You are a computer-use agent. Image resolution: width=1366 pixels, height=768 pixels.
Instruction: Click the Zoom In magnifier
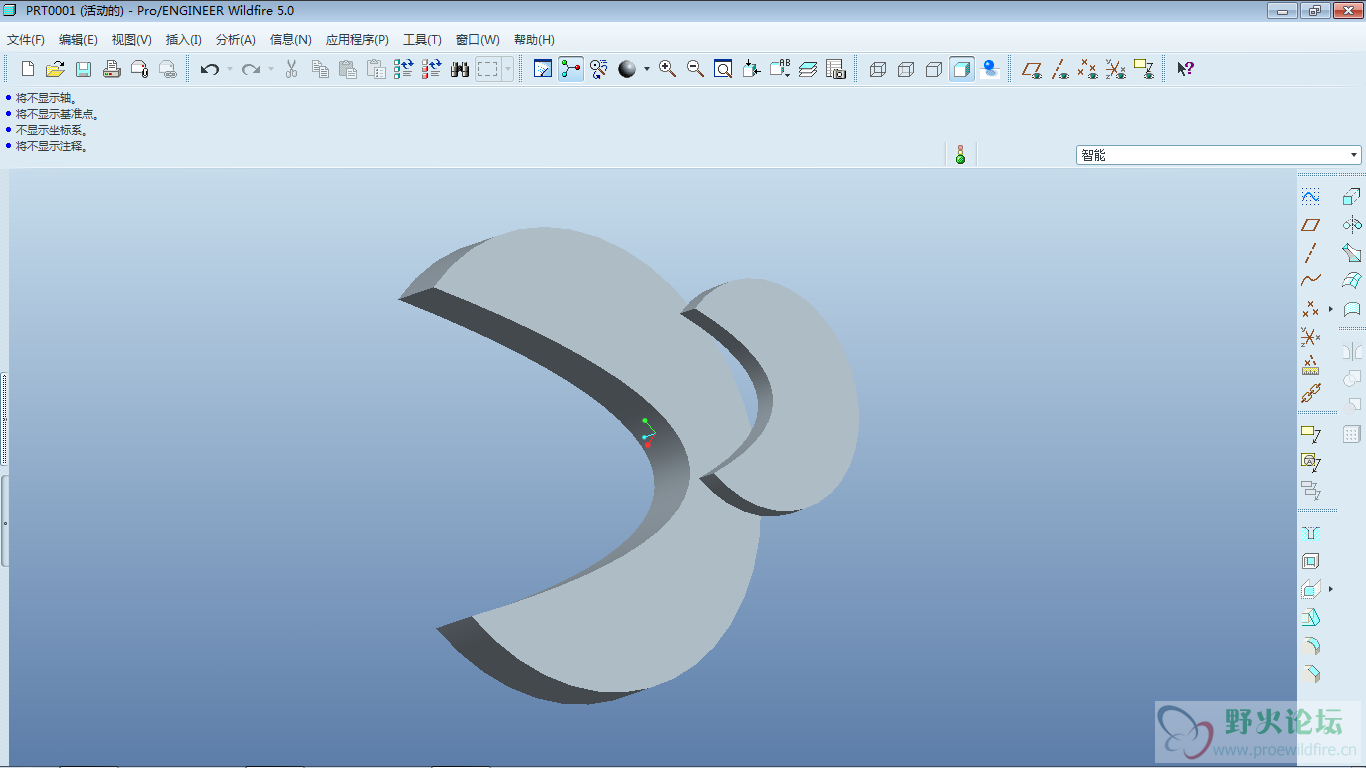(x=667, y=69)
